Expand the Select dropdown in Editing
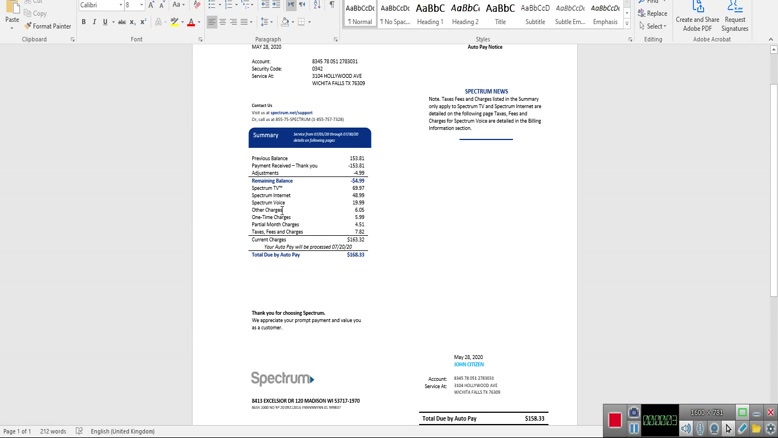 pyautogui.click(x=655, y=26)
